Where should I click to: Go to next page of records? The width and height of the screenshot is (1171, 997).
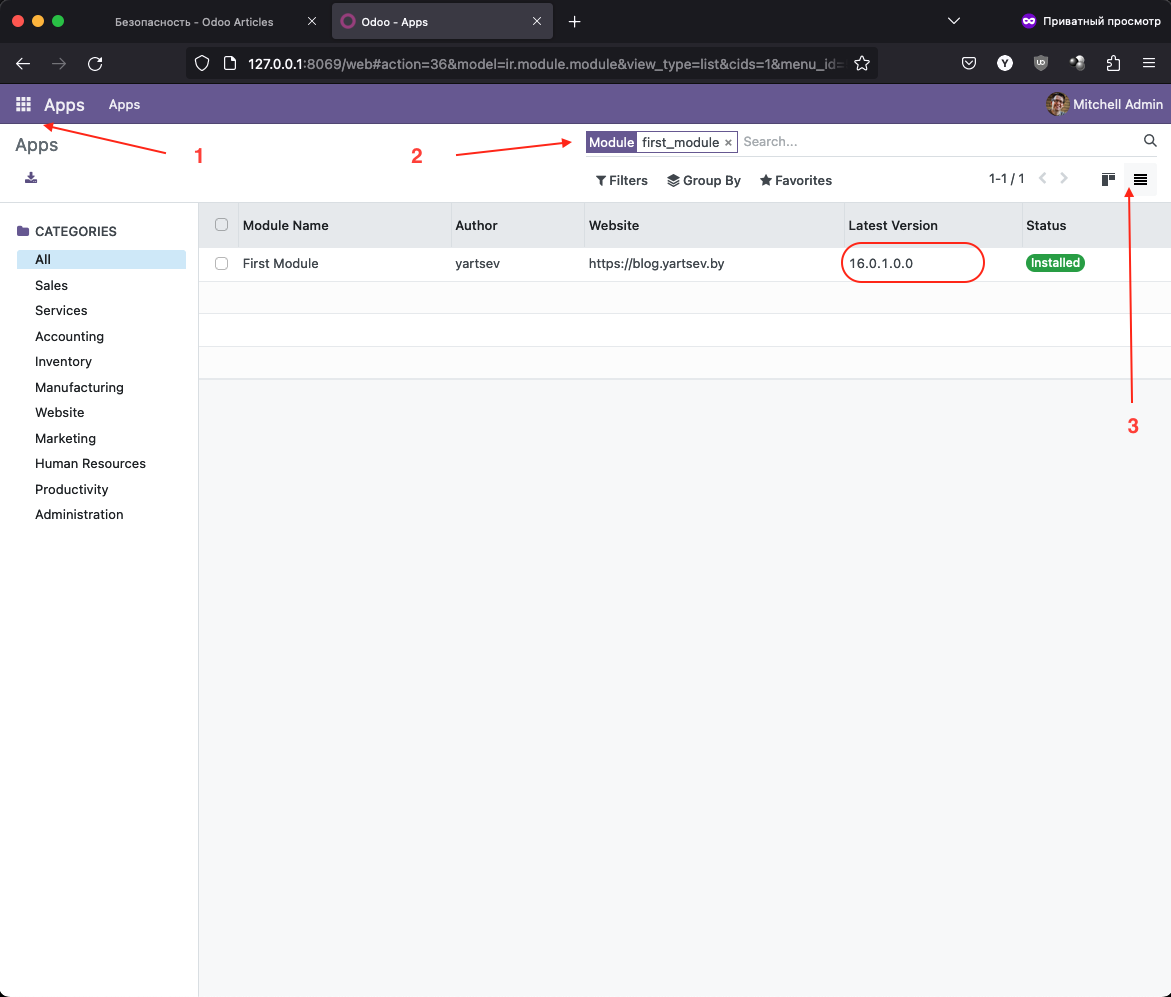point(1064,178)
